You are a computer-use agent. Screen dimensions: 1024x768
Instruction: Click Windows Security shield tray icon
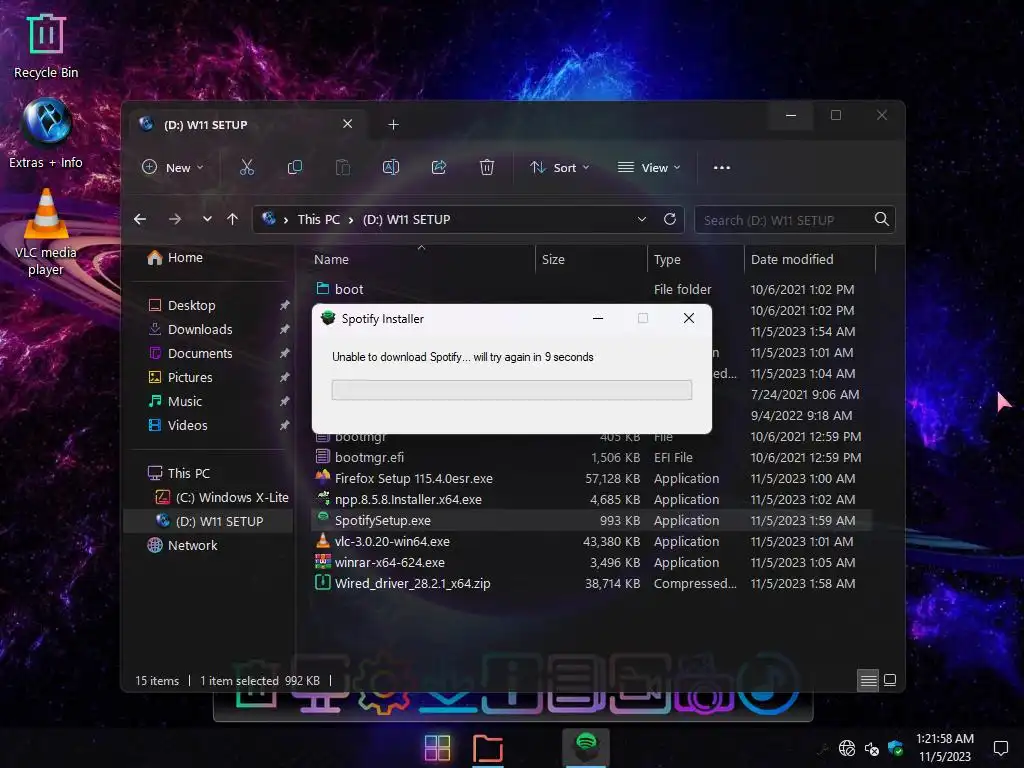click(x=895, y=748)
